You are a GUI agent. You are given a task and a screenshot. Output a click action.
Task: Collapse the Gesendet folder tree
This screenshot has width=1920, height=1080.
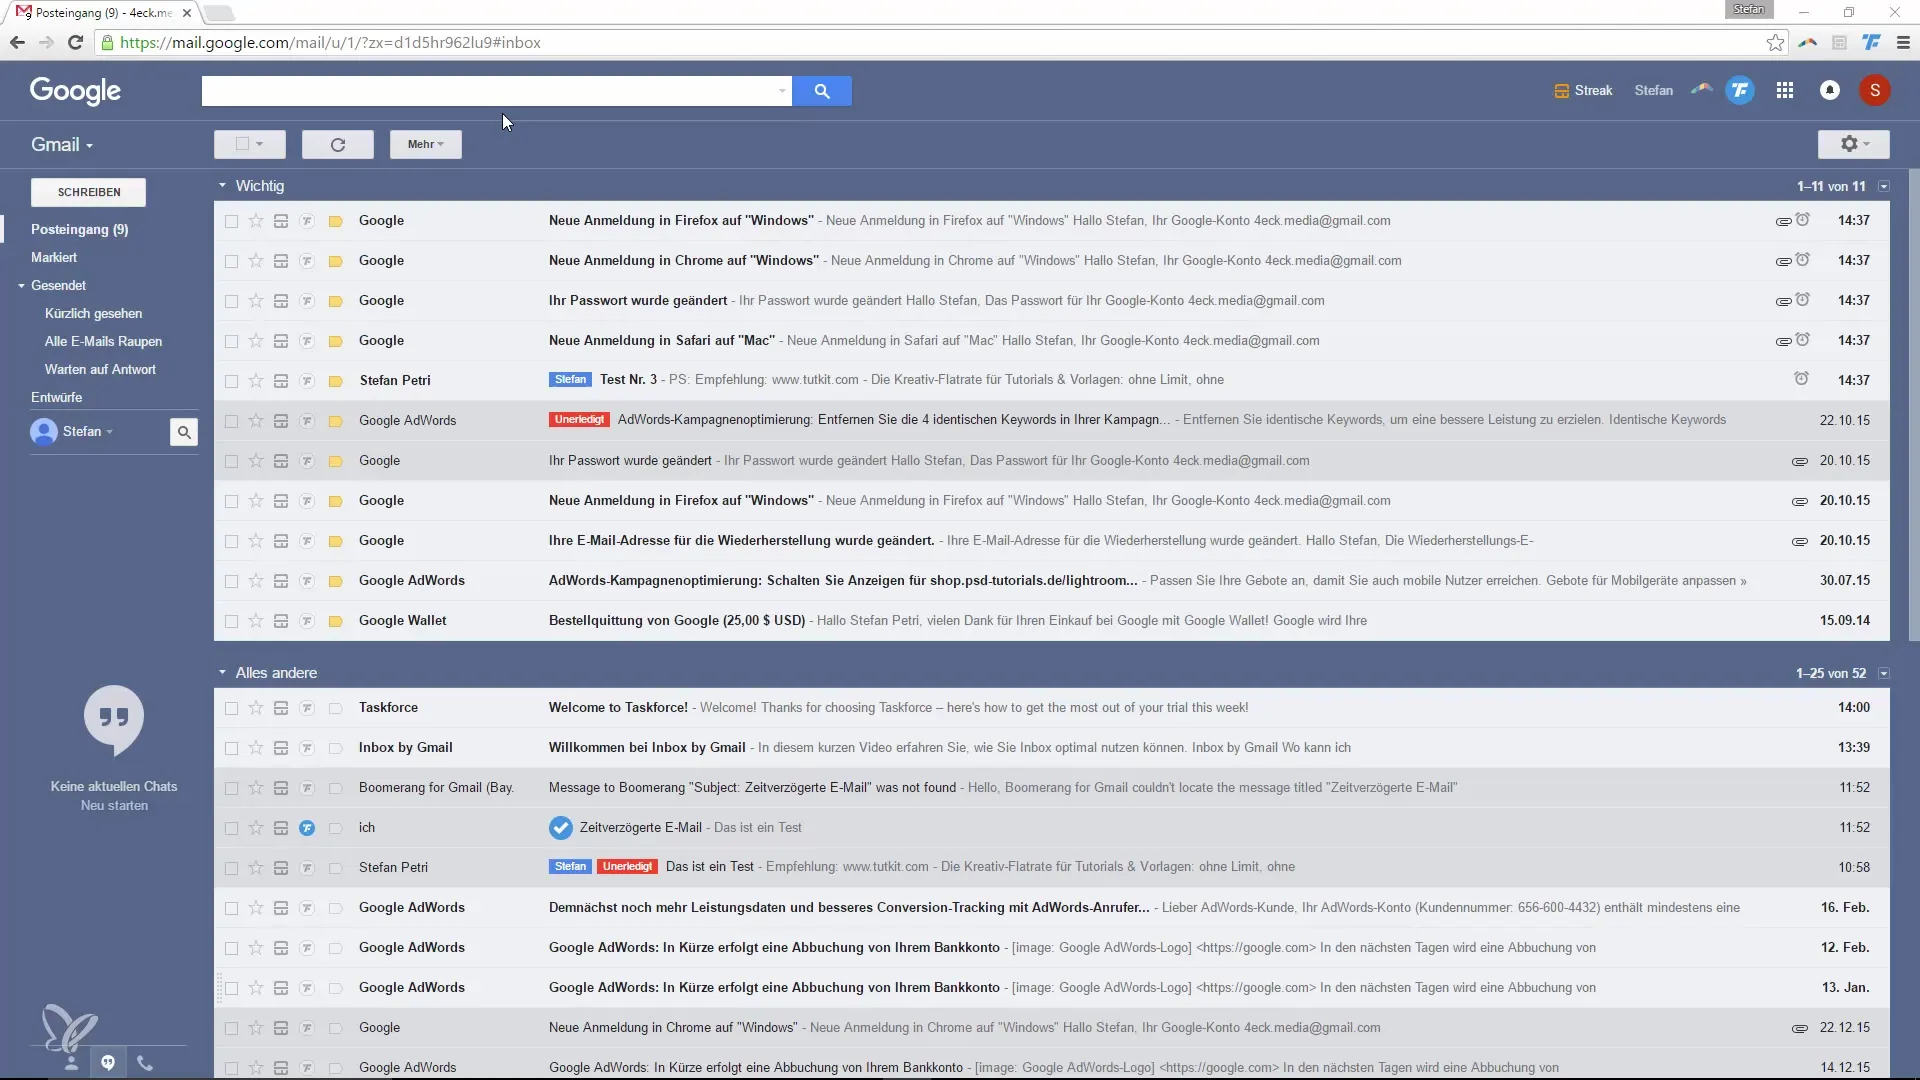21,286
